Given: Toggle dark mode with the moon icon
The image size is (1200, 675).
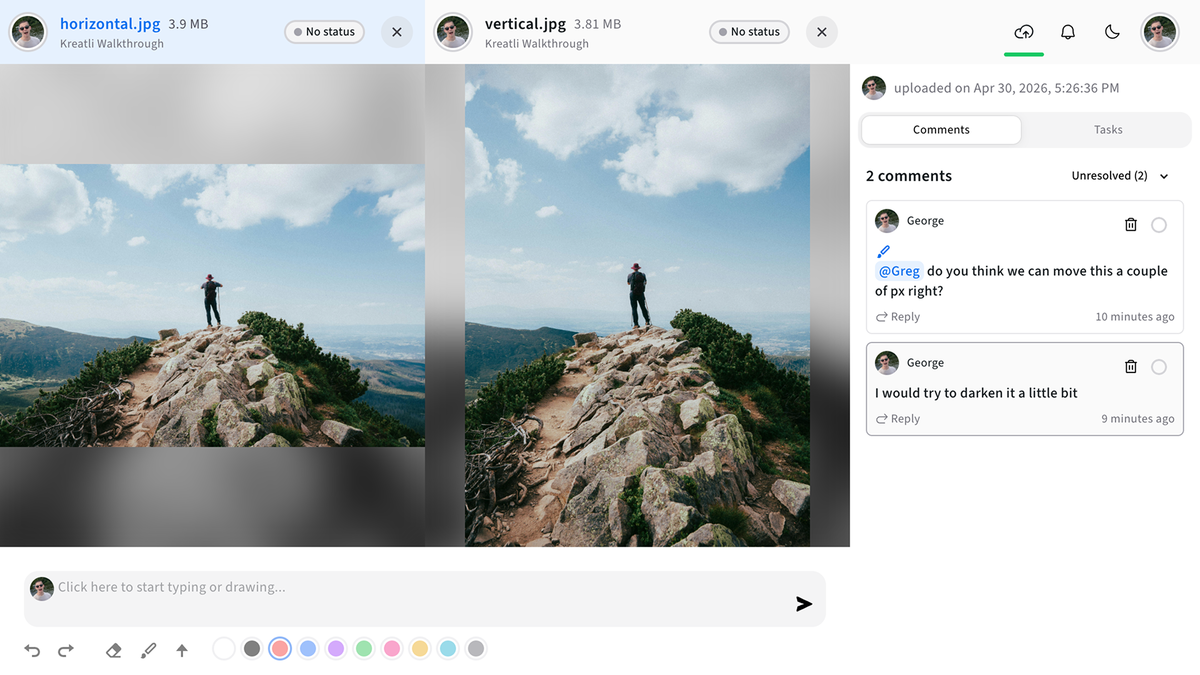Looking at the screenshot, I should tap(1112, 32).
